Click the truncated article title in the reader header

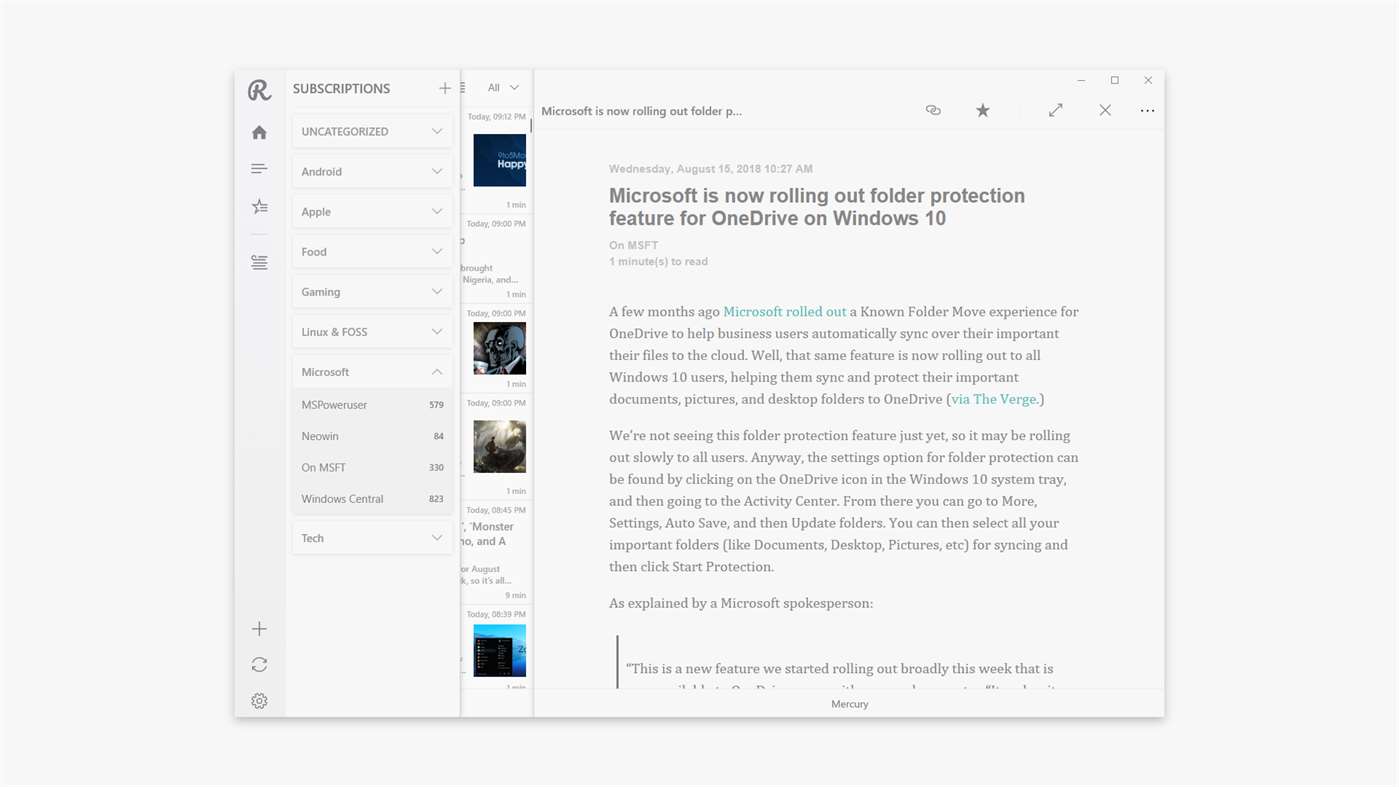click(x=641, y=111)
